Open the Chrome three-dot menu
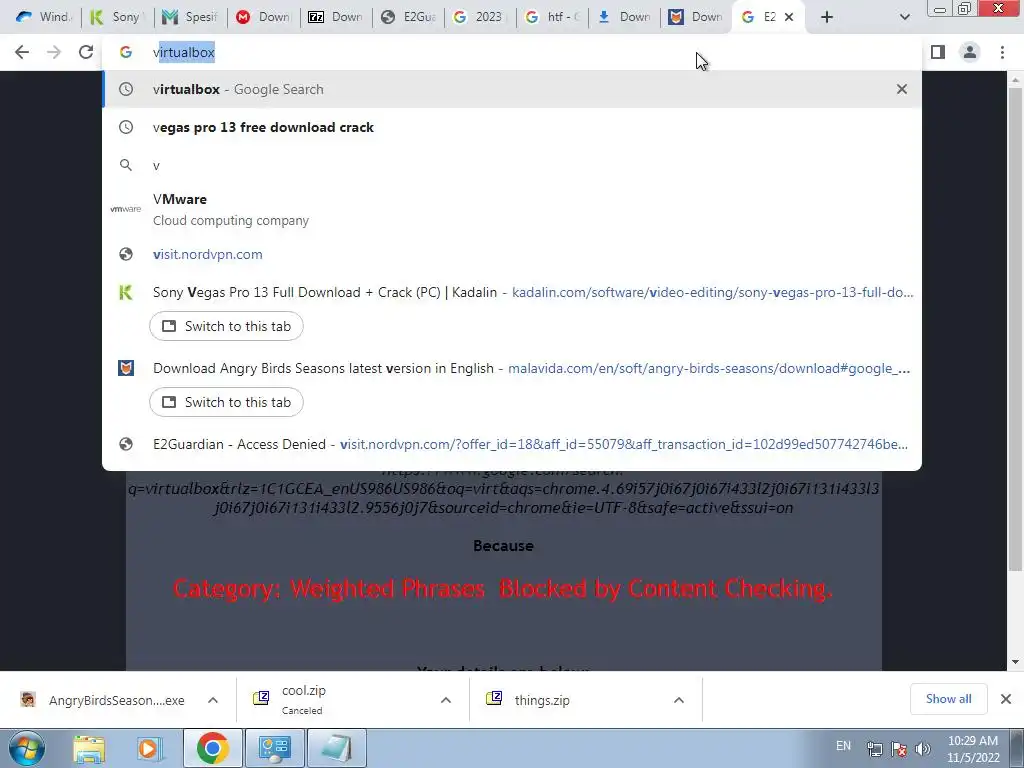The width and height of the screenshot is (1024, 768). point(1002,52)
